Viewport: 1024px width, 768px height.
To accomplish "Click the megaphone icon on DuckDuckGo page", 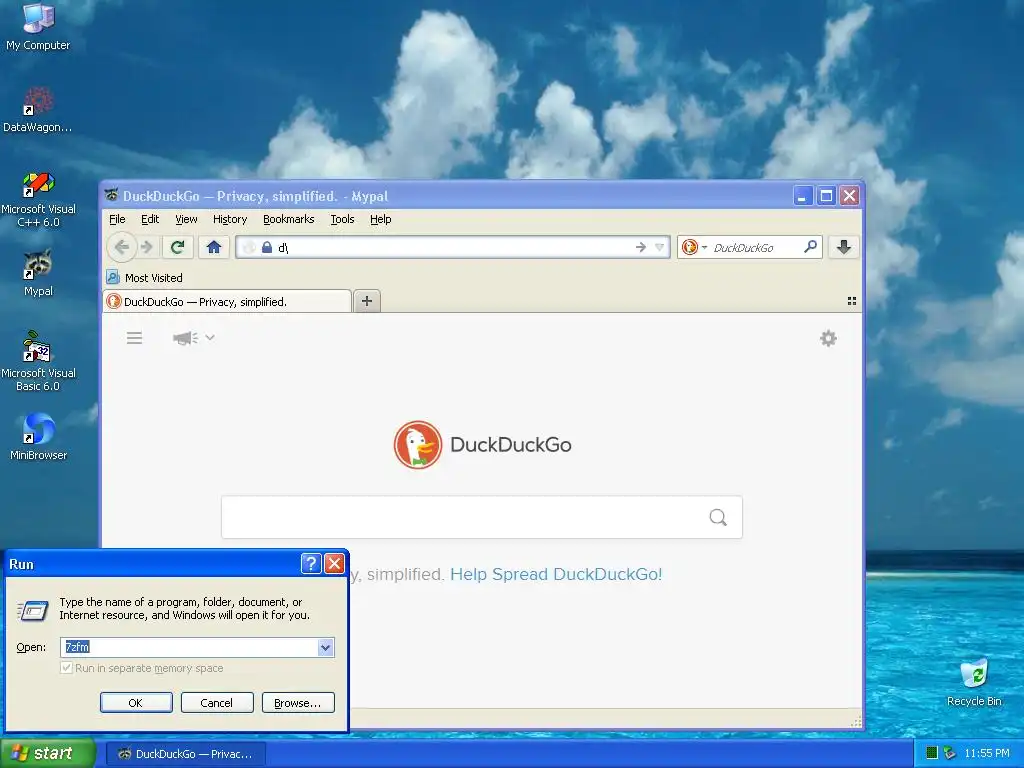I will point(185,338).
